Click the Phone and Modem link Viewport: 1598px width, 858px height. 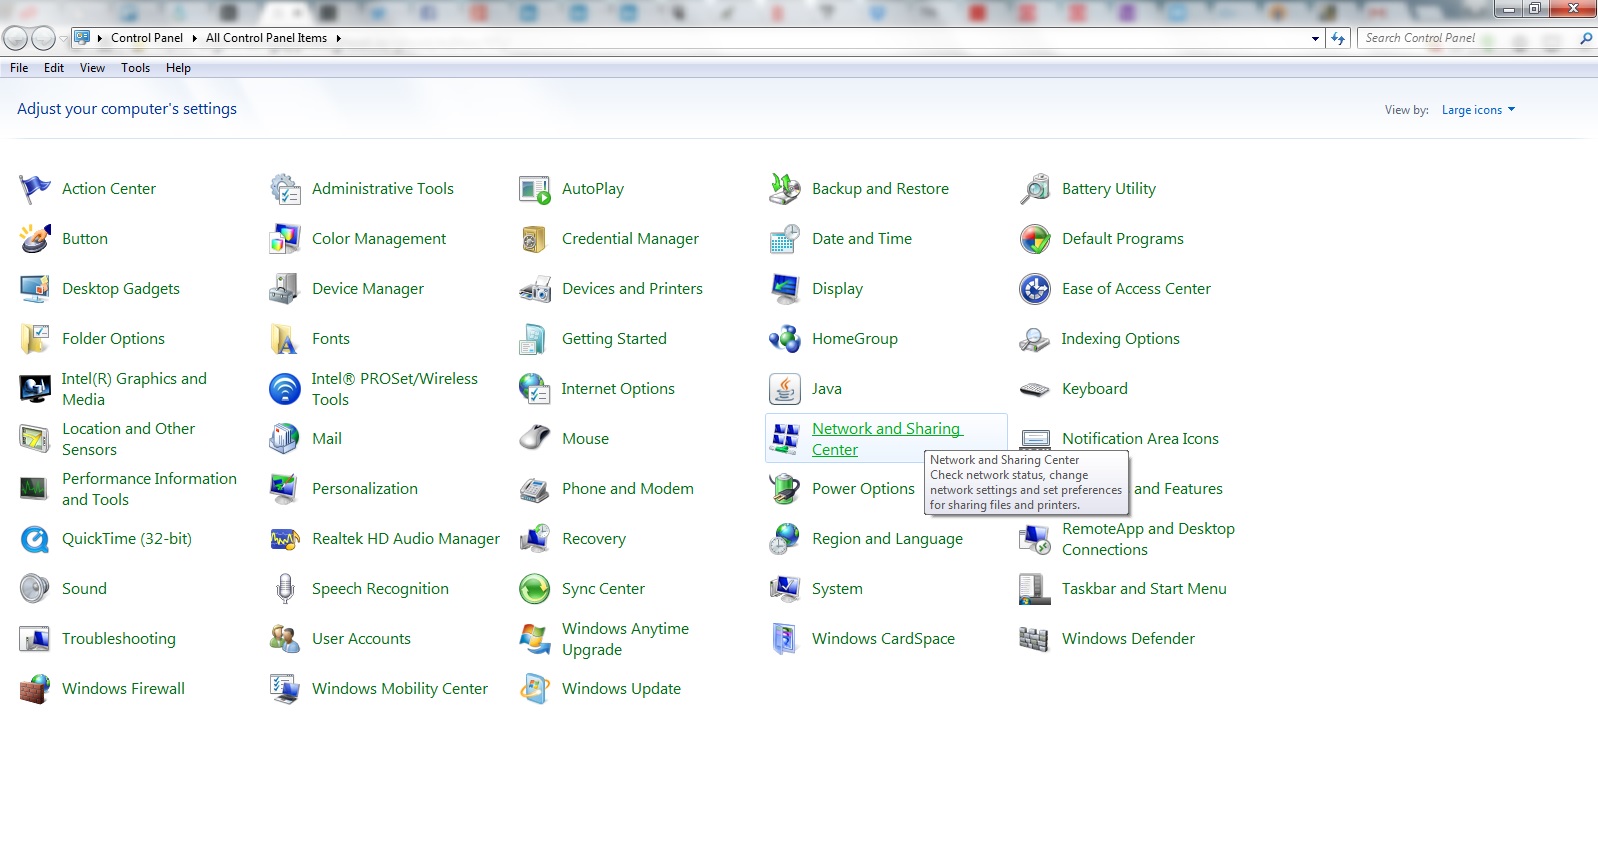pos(627,489)
